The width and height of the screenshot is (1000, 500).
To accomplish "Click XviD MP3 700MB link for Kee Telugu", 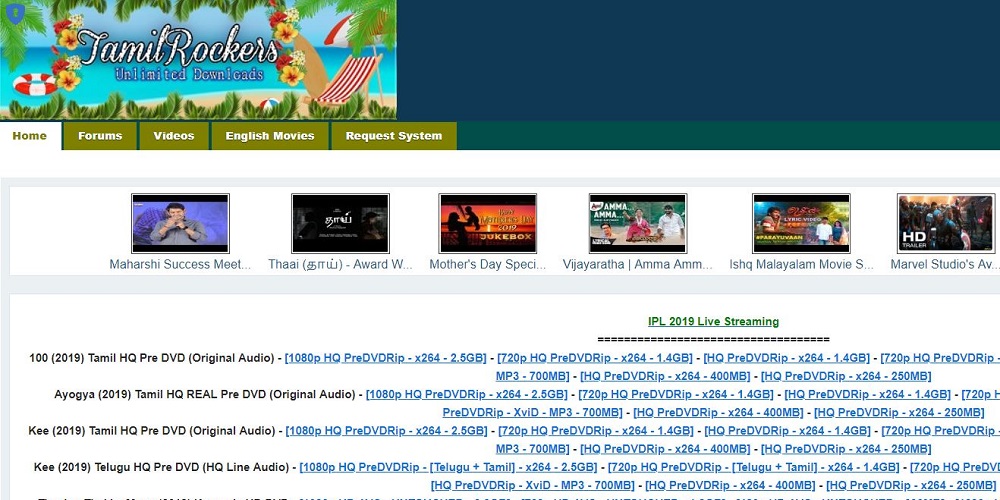I will coord(533,485).
